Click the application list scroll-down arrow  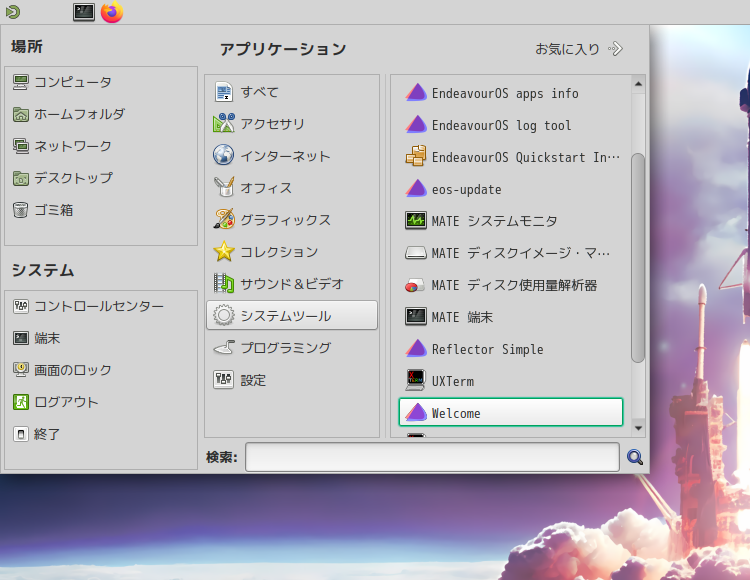[638, 428]
